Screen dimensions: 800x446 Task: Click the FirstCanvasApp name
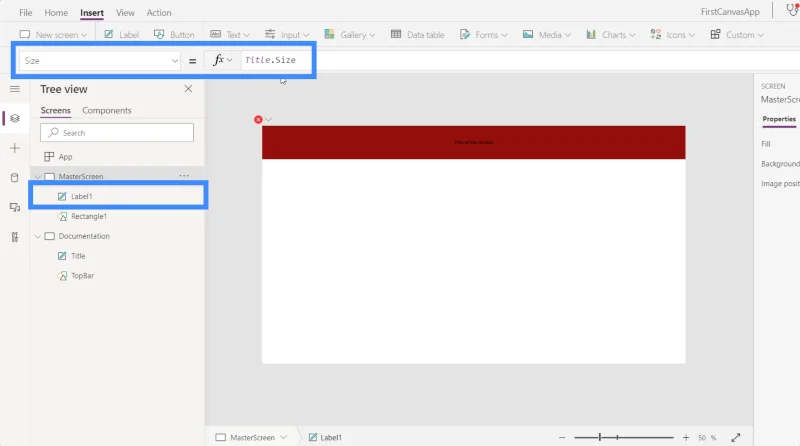point(730,12)
